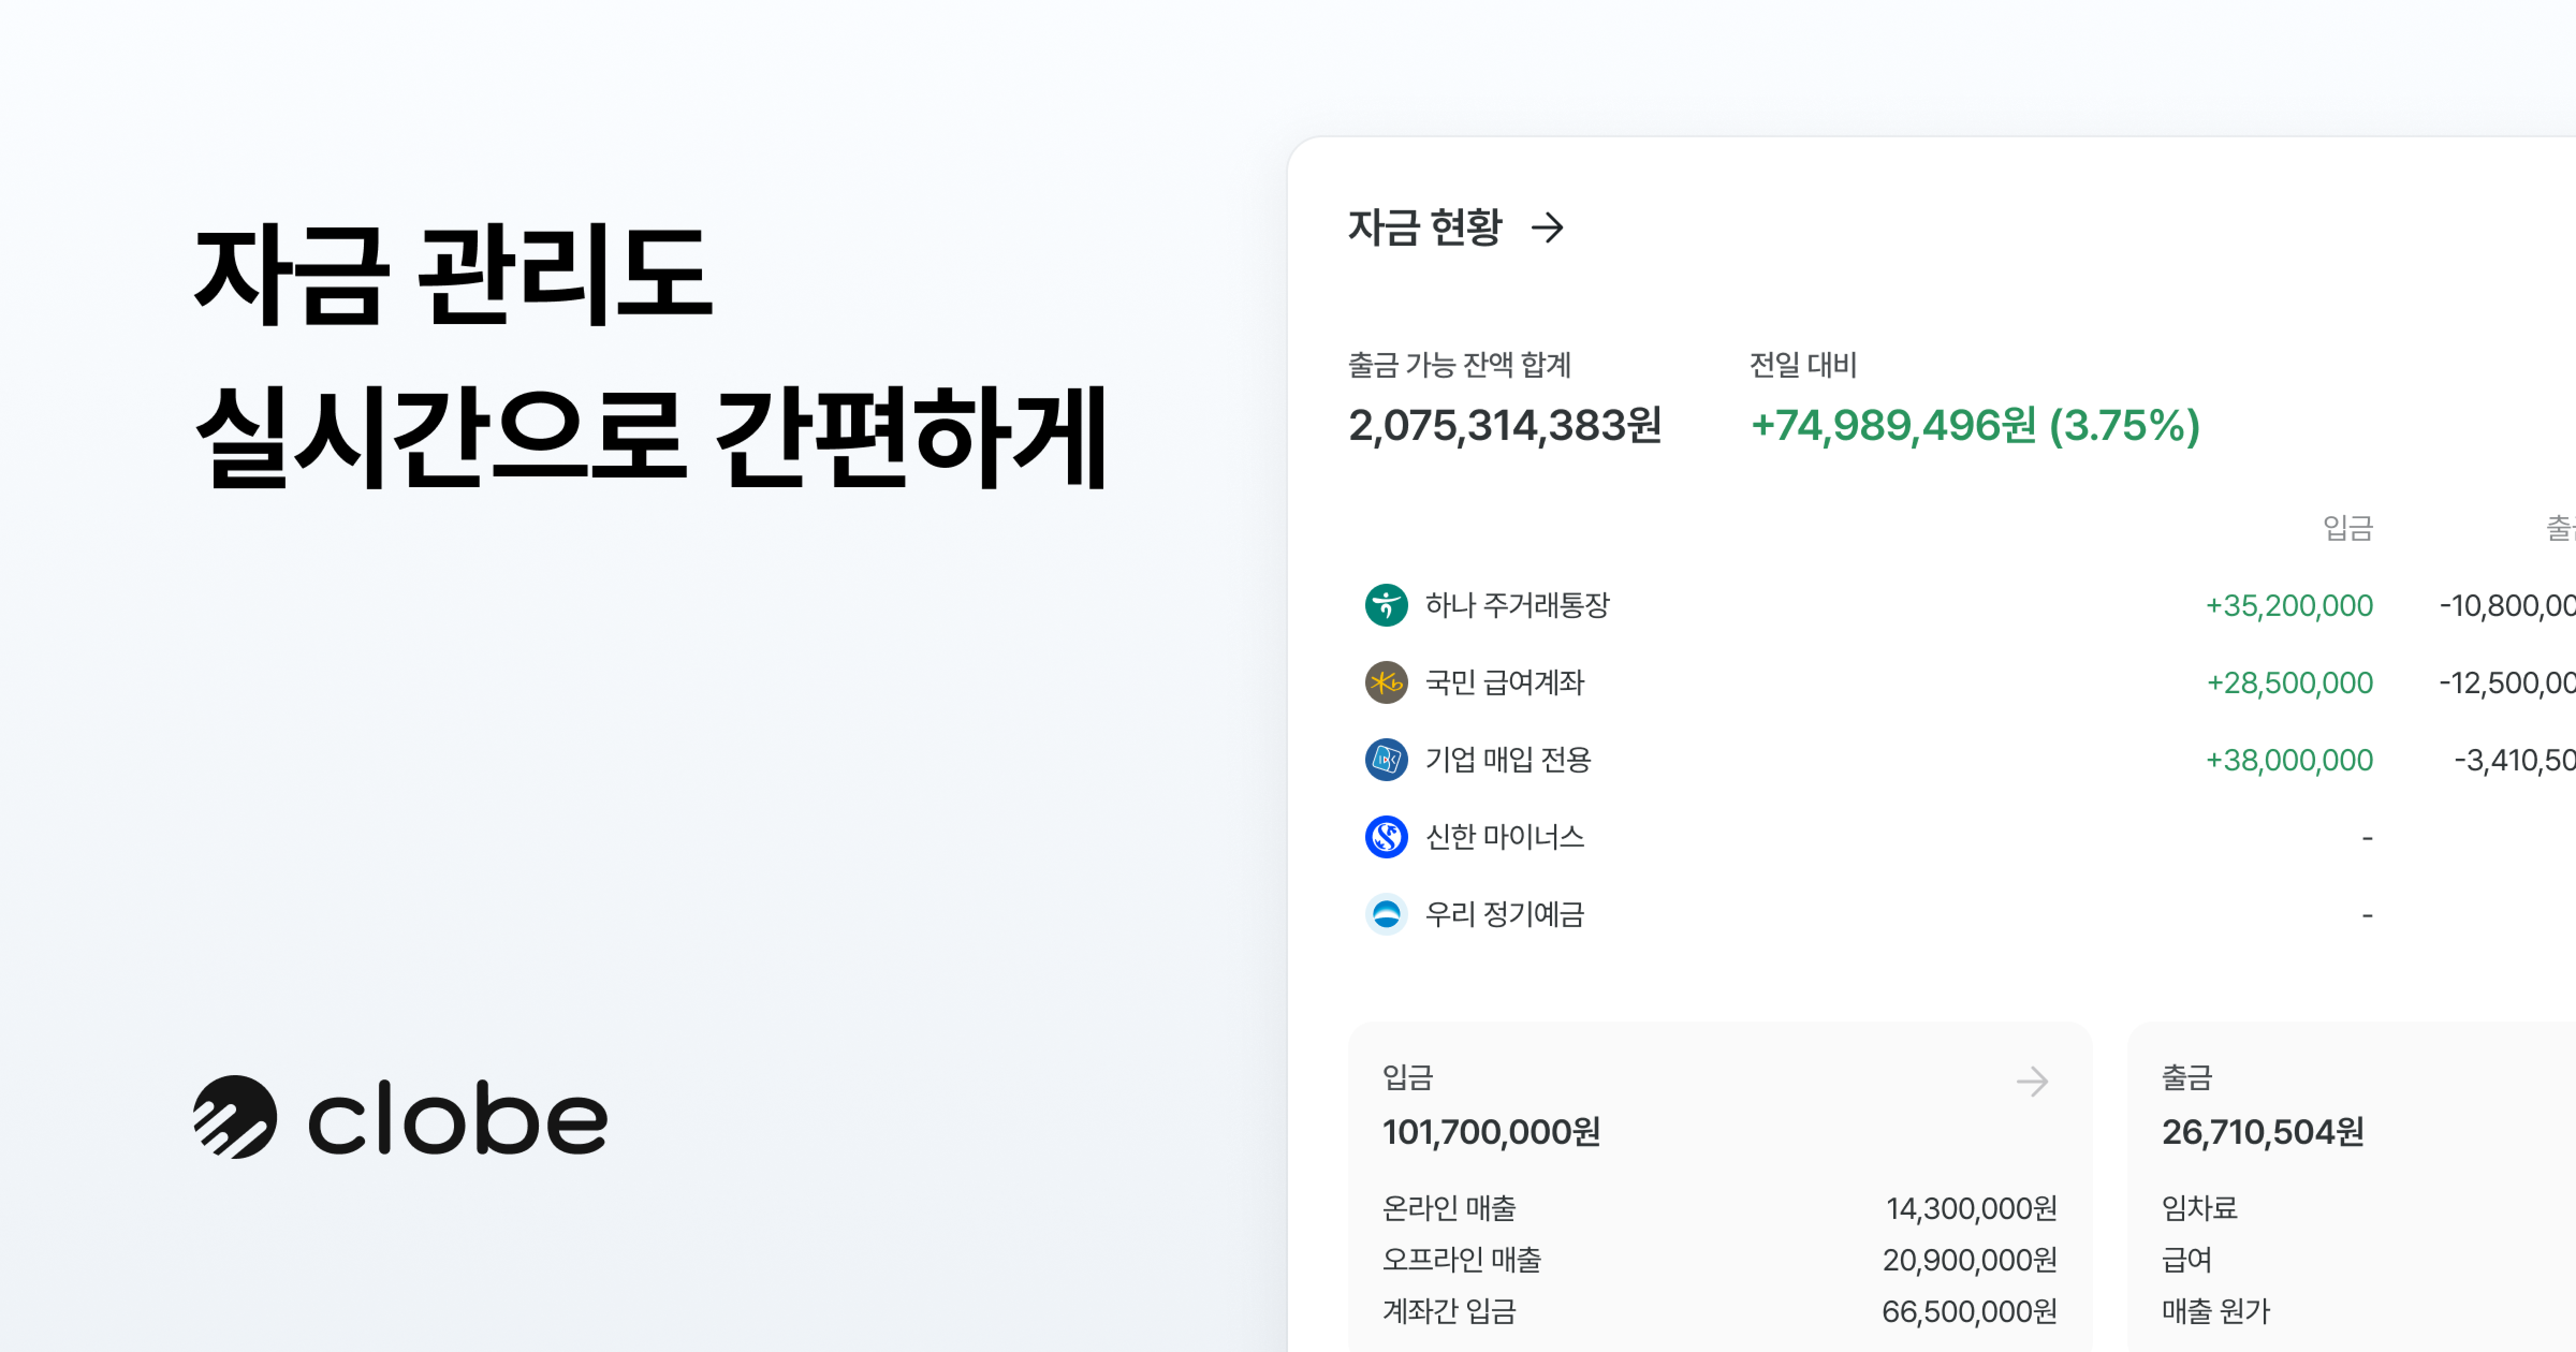Click the change value +74,989,496원 (3.75%)

click(1975, 425)
